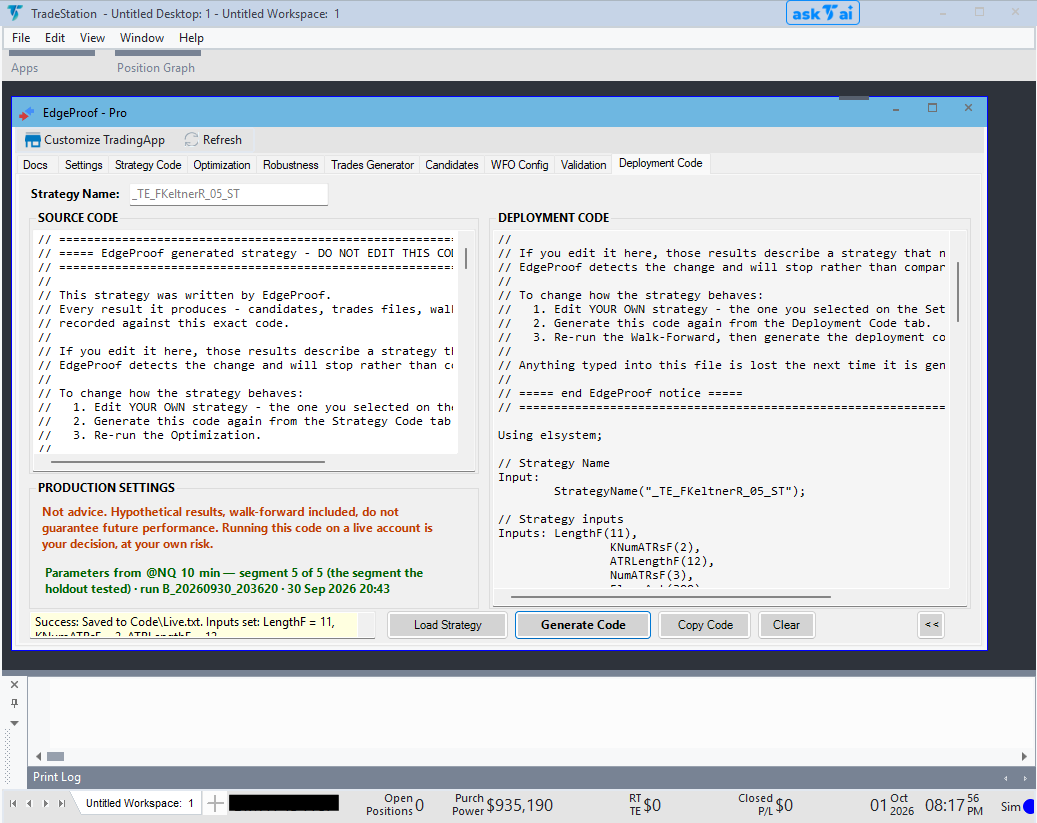Switch to the Robustness tab
The height and width of the screenshot is (823, 1037).
(291, 165)
